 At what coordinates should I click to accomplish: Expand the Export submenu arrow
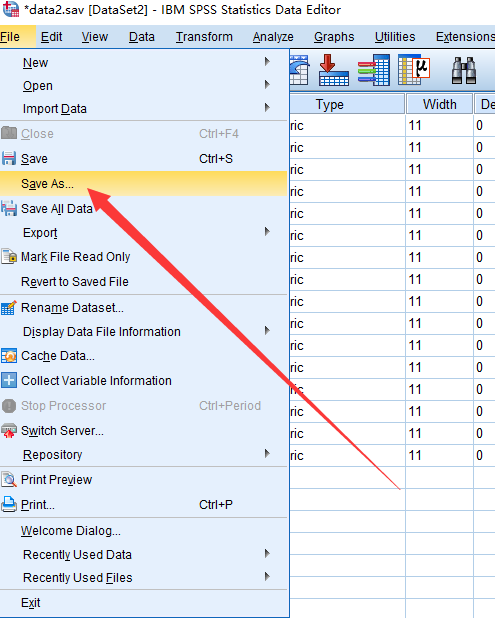coord(267,232)
